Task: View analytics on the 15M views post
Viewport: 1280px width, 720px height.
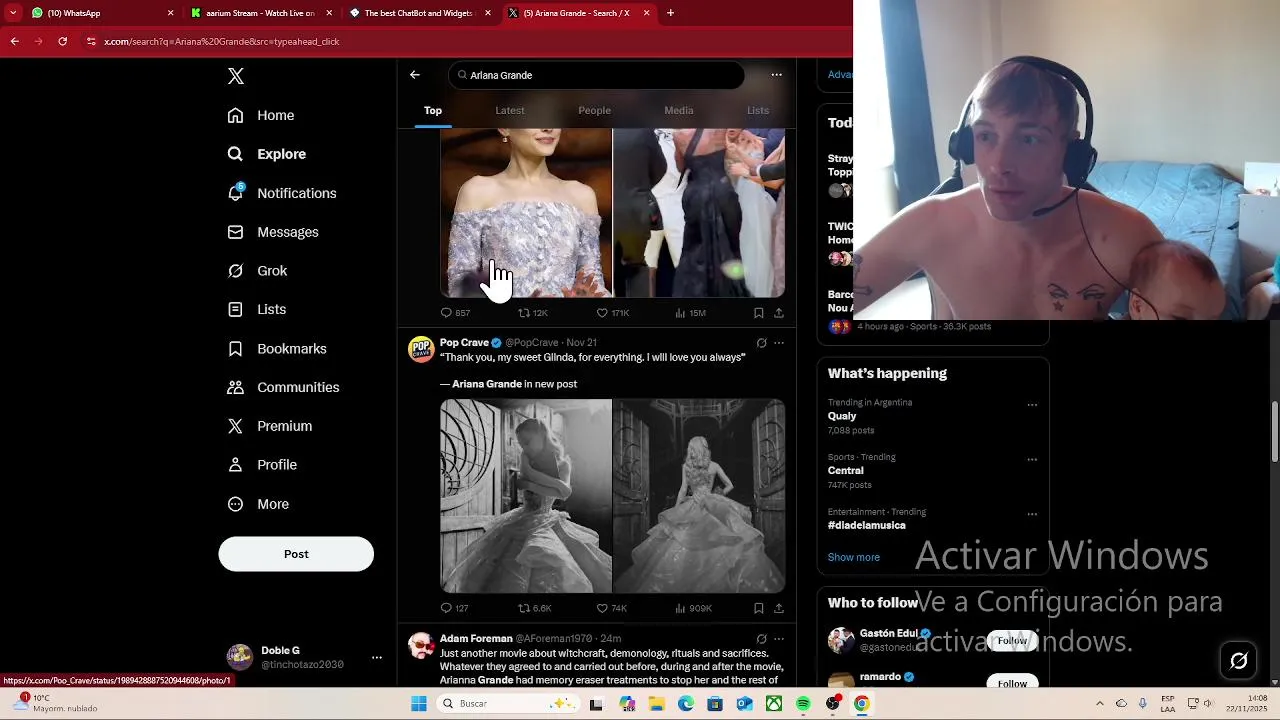Action: click(x=690, y=313)
